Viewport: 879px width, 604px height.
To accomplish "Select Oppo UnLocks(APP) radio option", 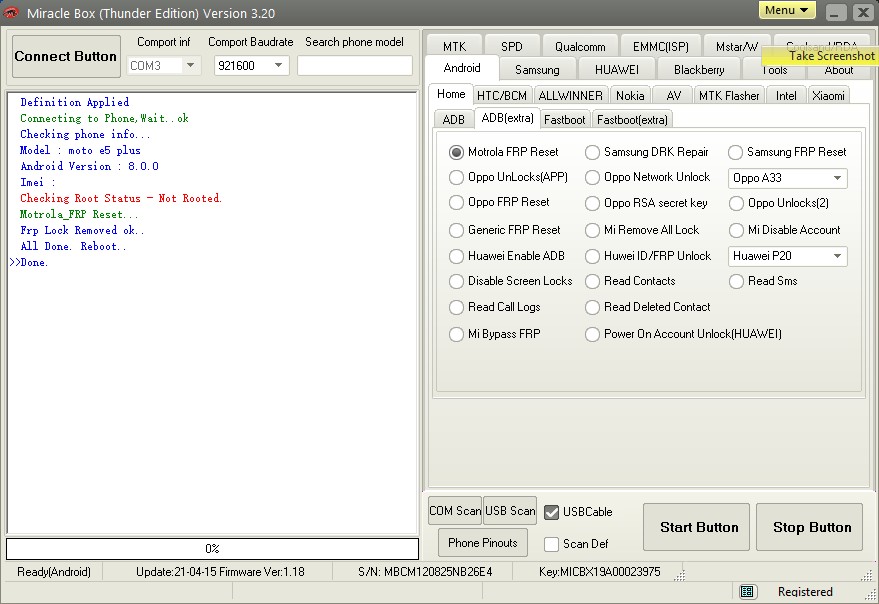I will [x=456, y=177].
